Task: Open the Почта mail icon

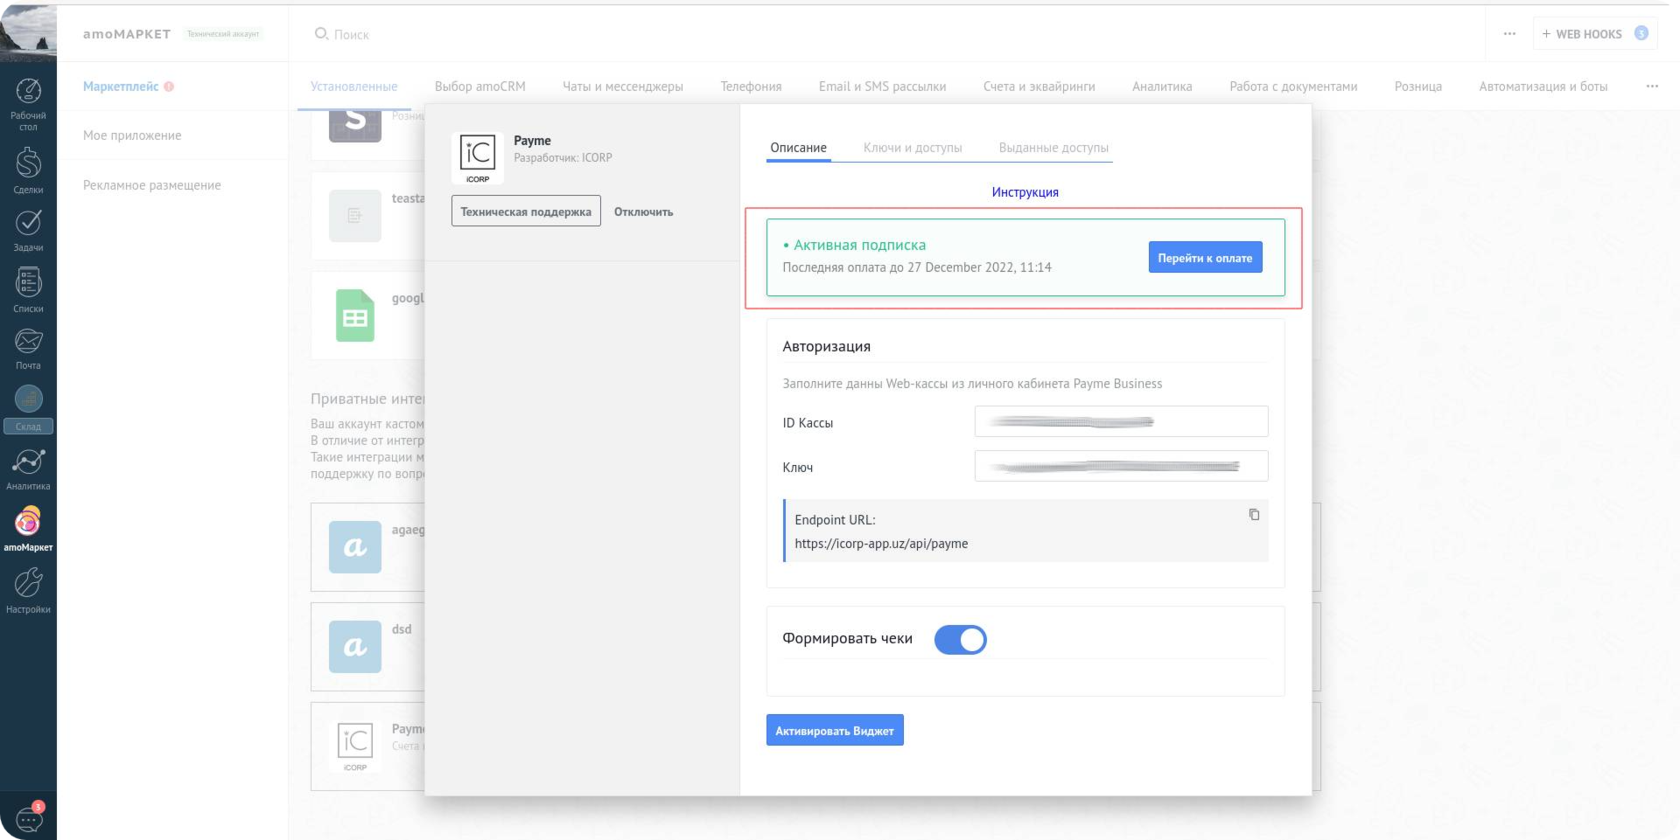Action: pyautogui.click(x=28, y=342)
